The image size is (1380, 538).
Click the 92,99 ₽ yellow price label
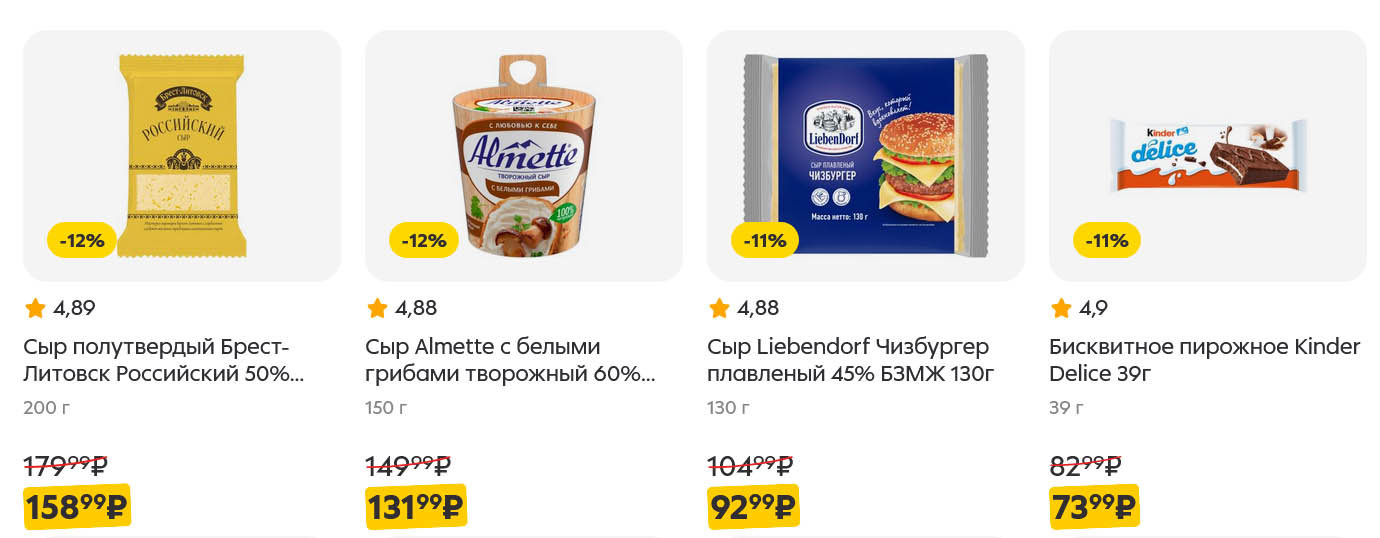coord(753,507)
